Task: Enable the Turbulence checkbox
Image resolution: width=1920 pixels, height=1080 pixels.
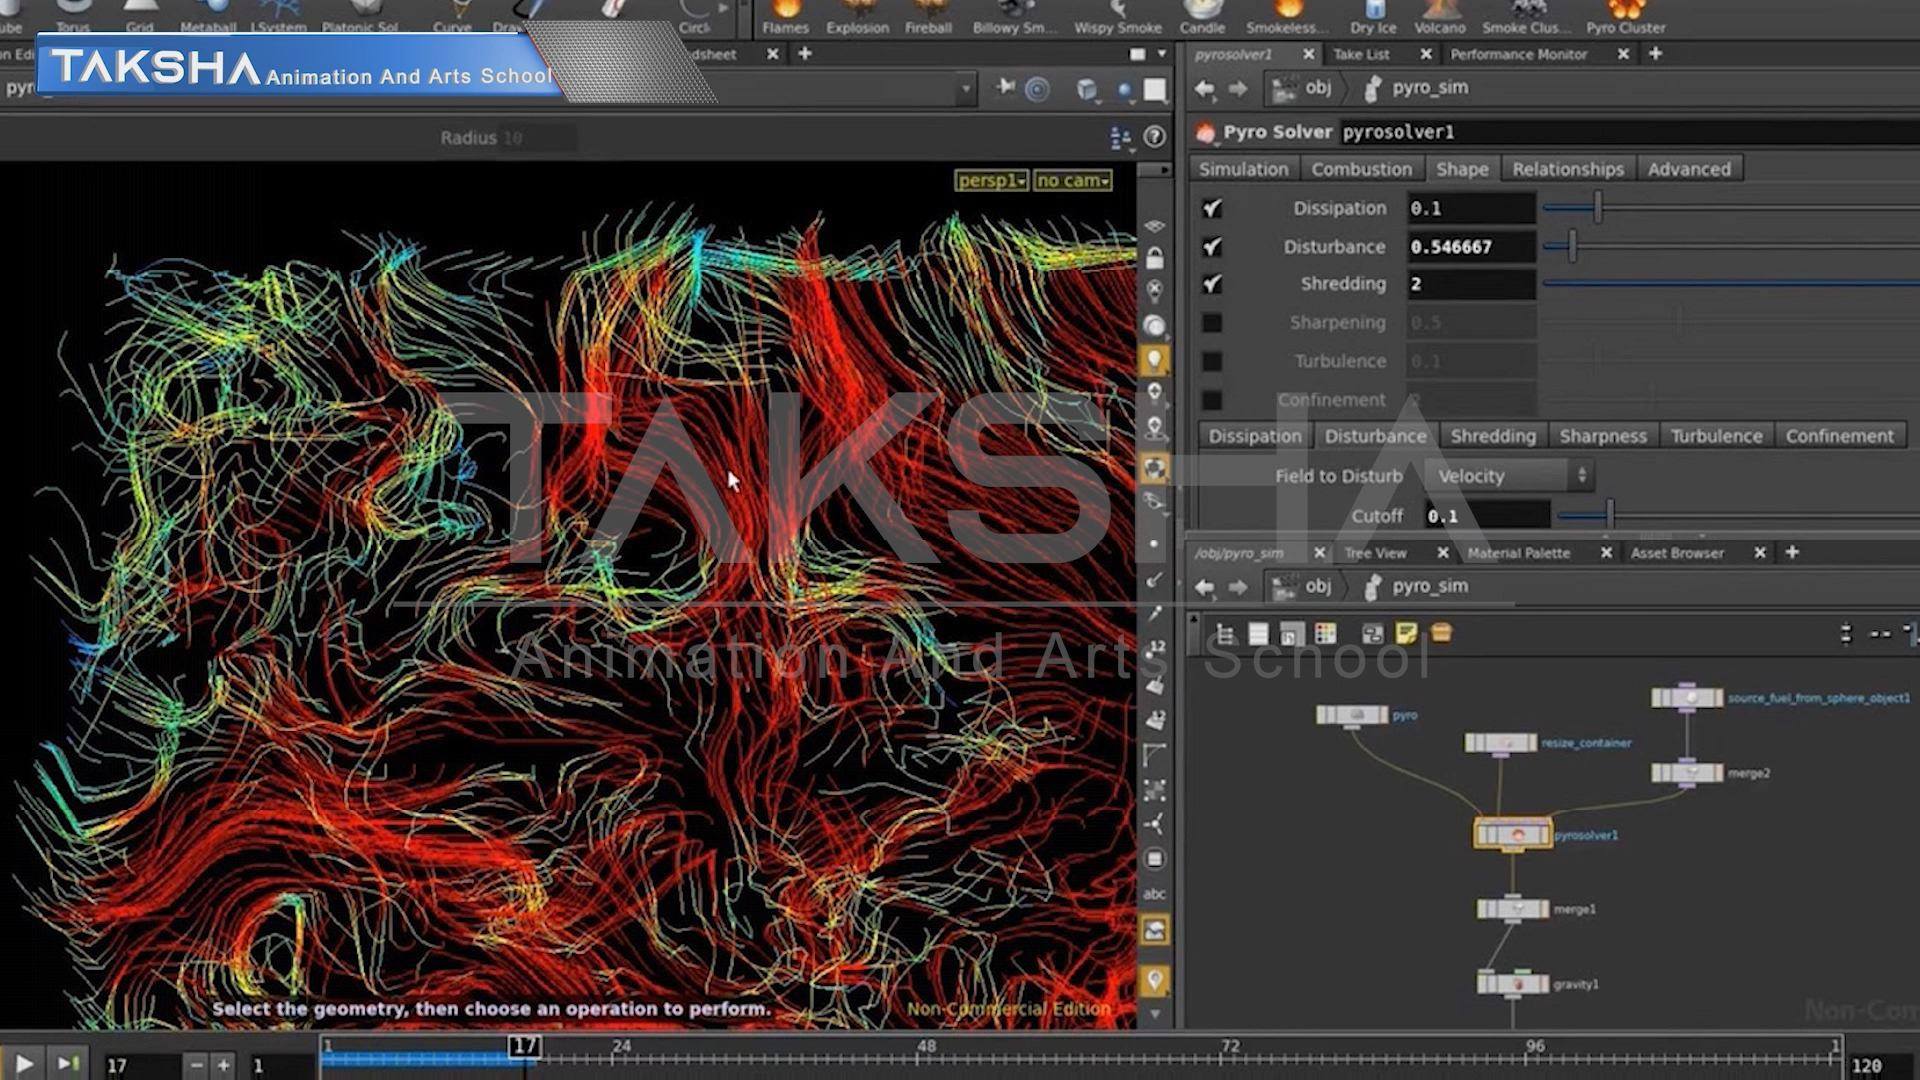Action: (1212, 361)
